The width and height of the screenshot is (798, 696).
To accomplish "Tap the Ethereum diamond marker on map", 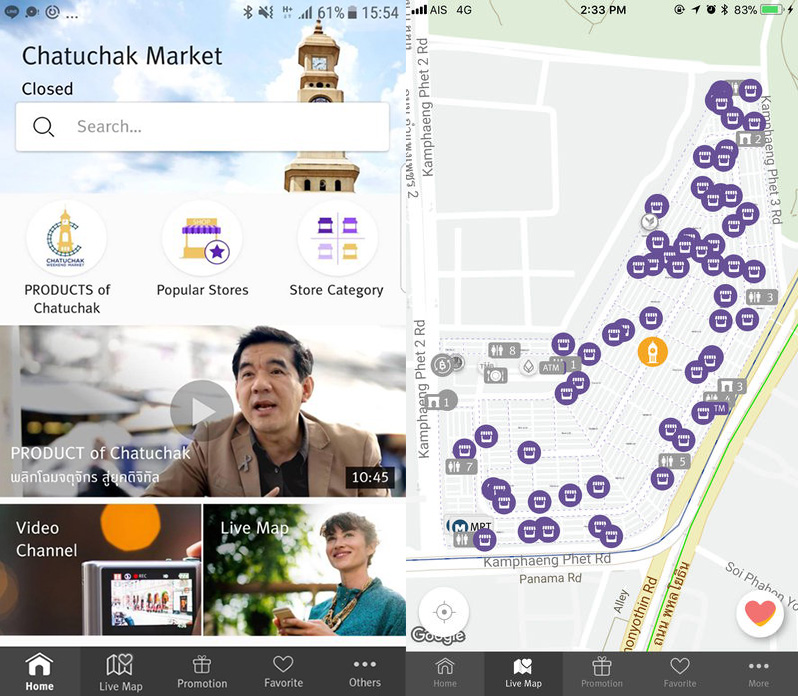I will (529, 366).
